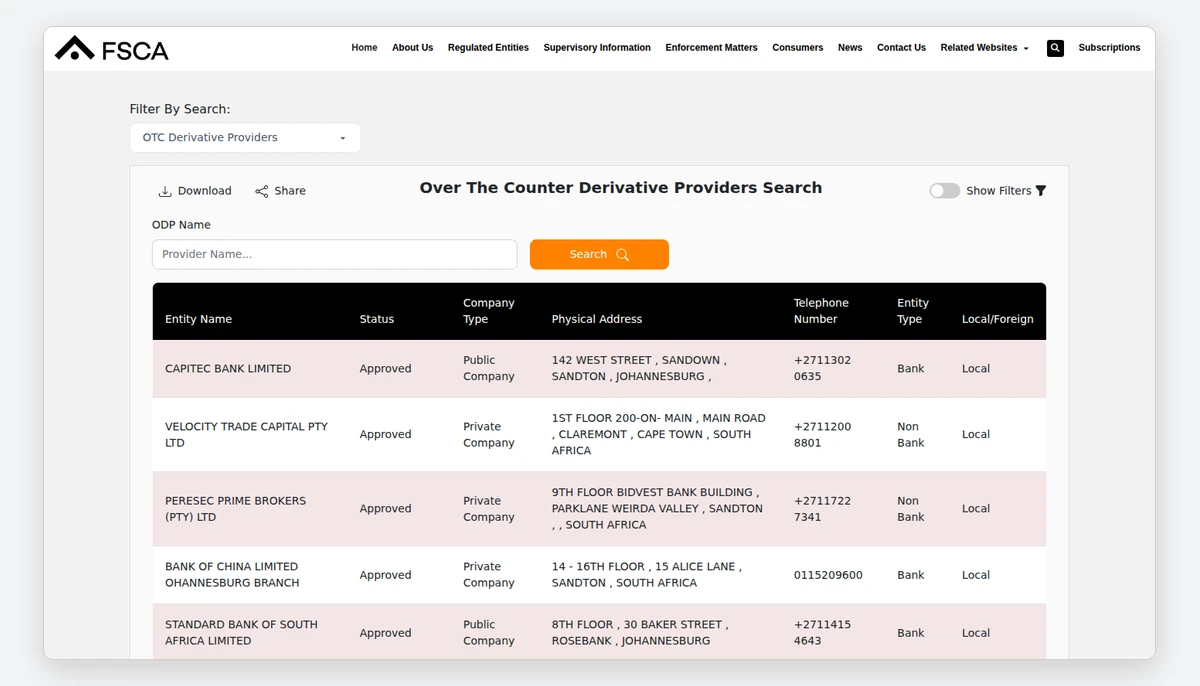
Task: Click telephone number +2711415 4643
Action: (822, 633)
